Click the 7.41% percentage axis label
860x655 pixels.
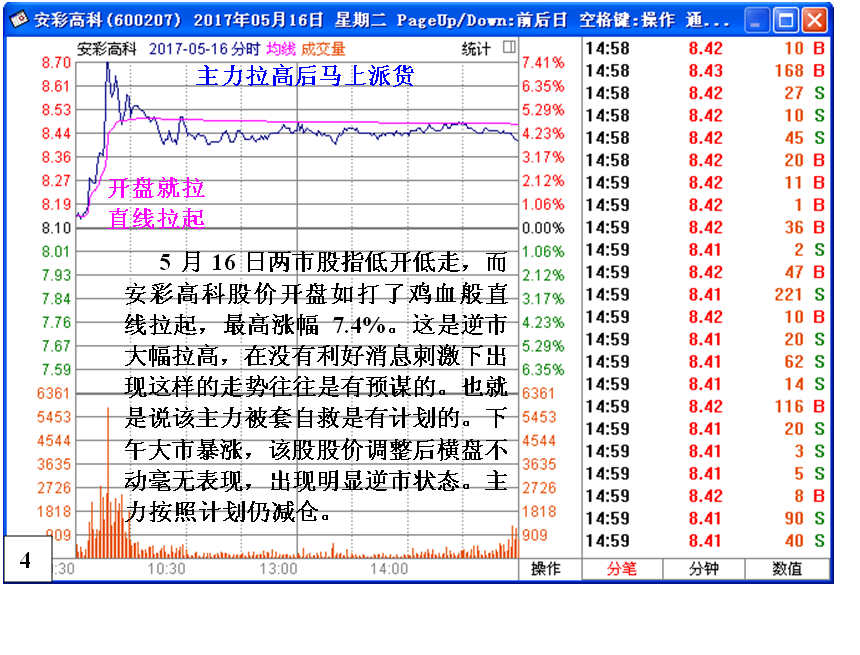pos(543,63)
